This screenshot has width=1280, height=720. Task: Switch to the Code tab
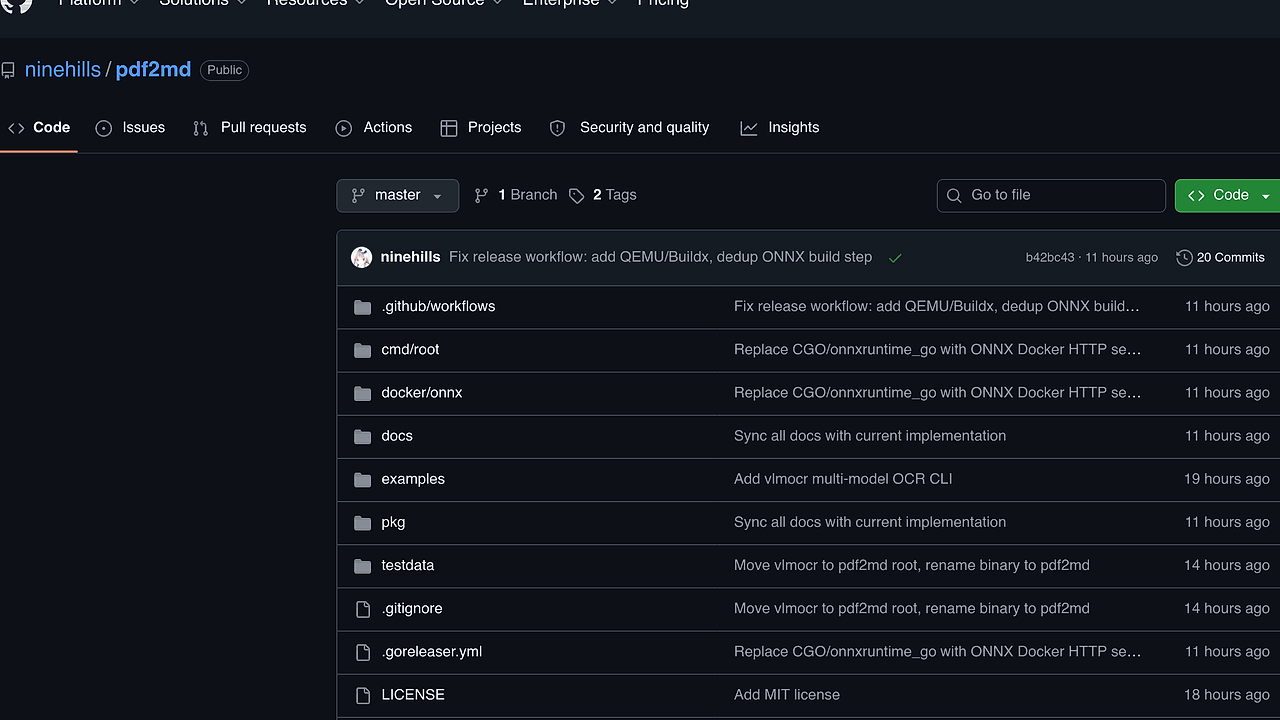click(x=39, y=128)
